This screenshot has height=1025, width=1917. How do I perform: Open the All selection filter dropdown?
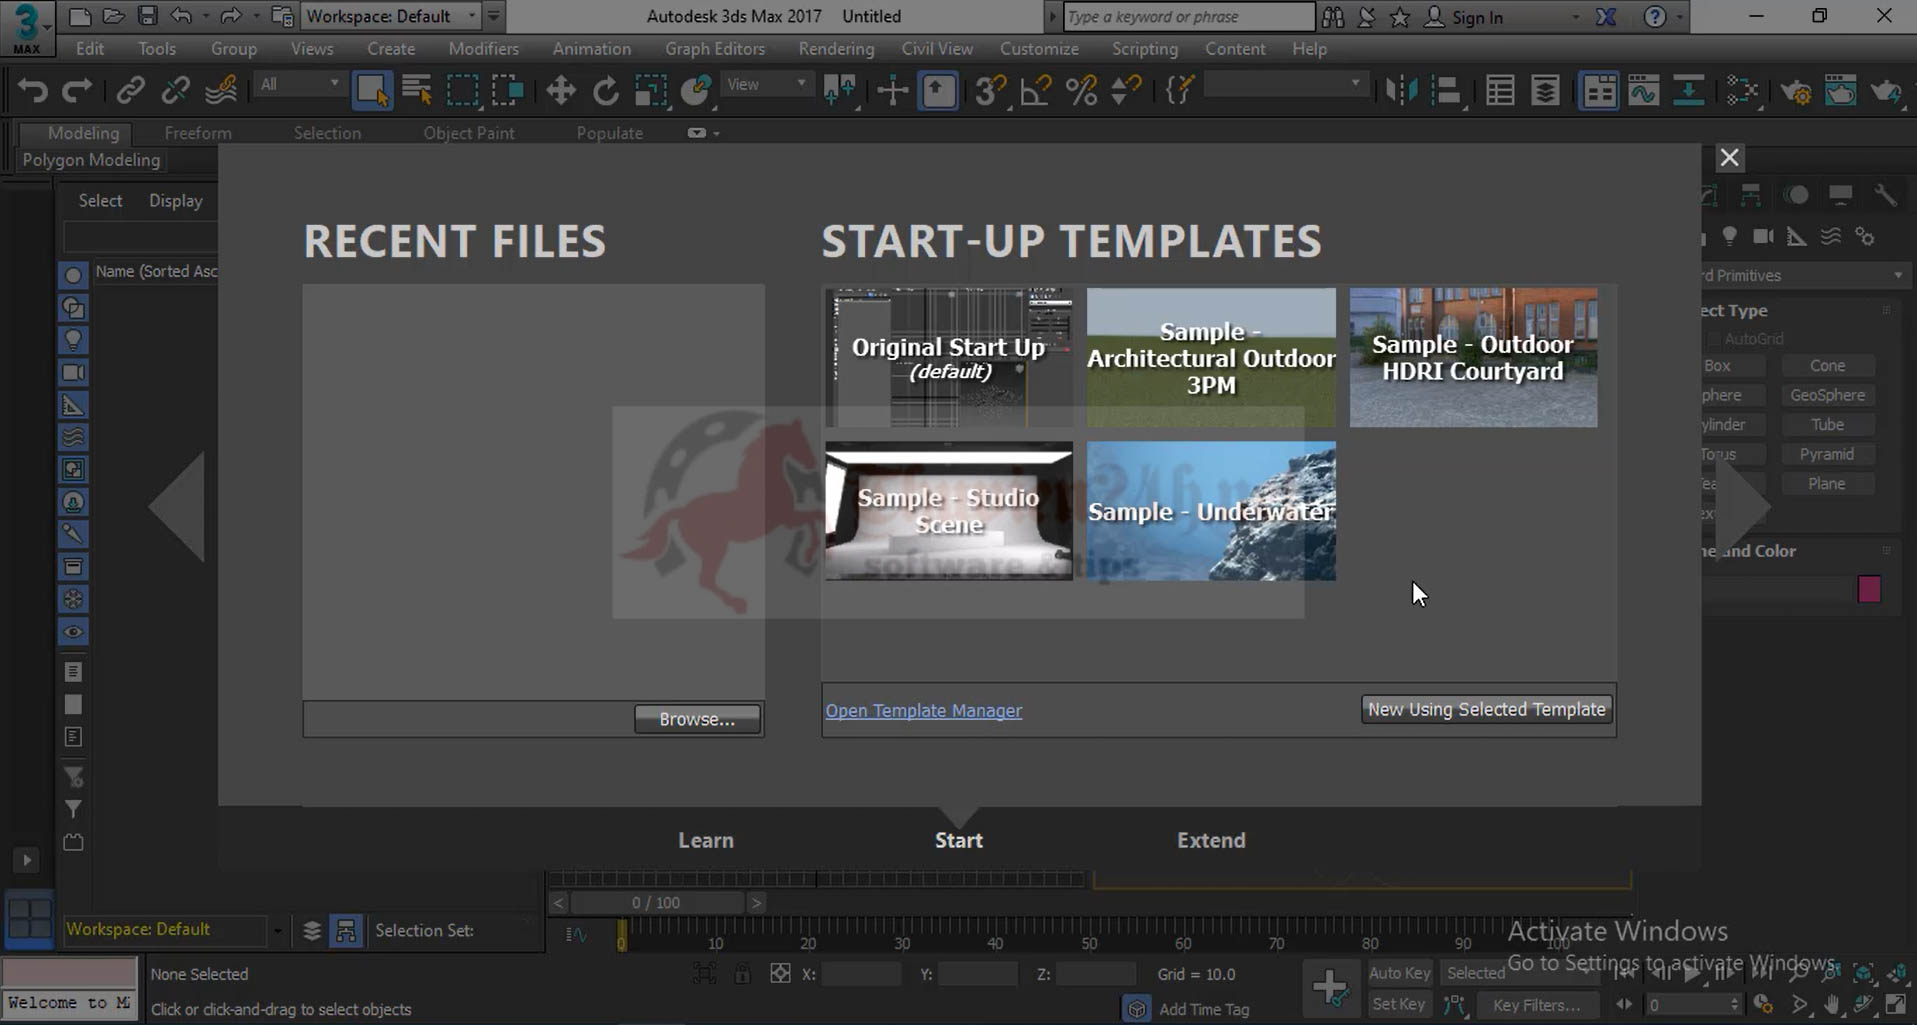pos(299,85)
